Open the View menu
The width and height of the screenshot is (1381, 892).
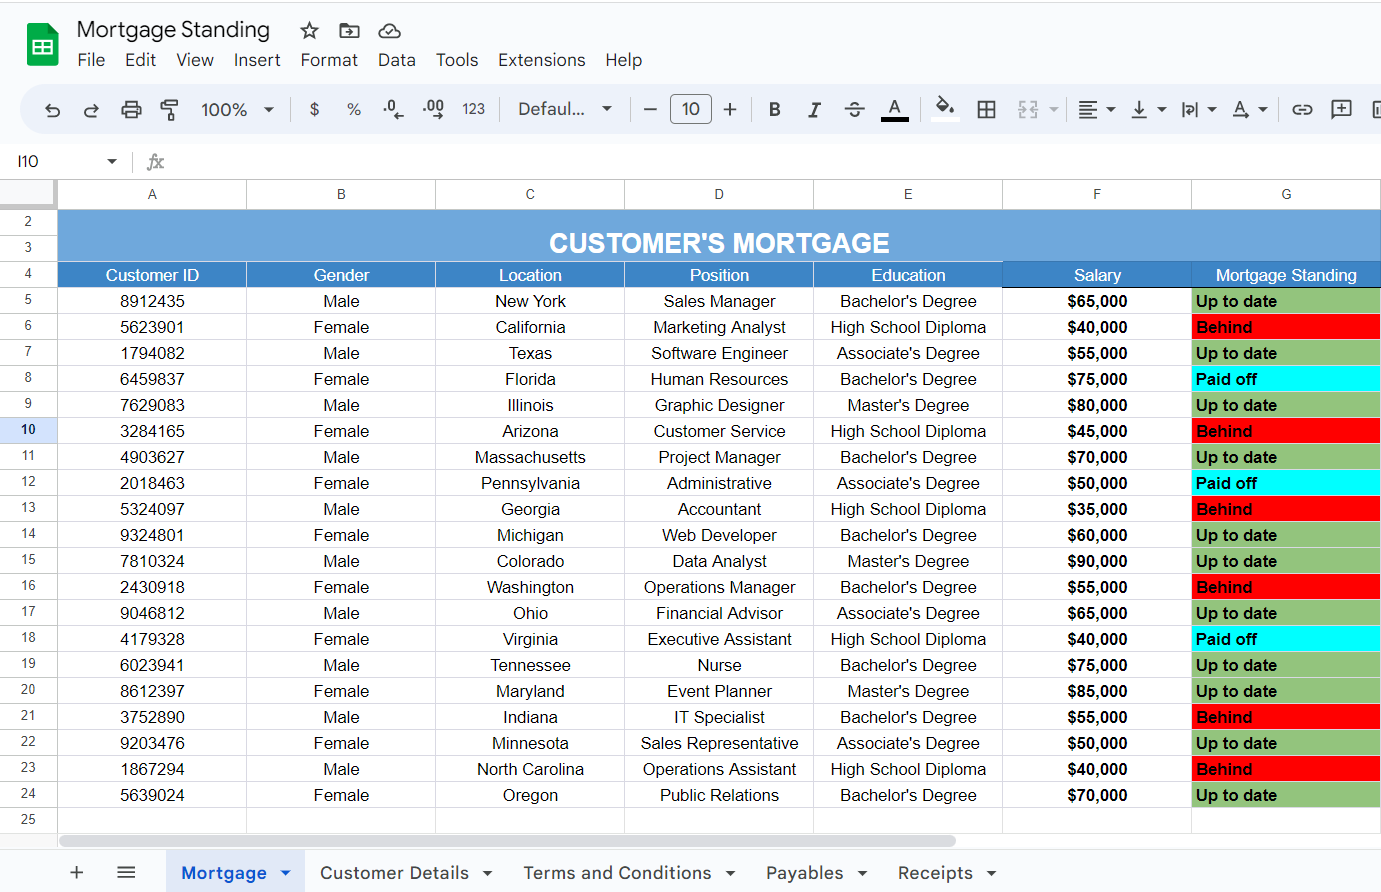pos(195,60)
